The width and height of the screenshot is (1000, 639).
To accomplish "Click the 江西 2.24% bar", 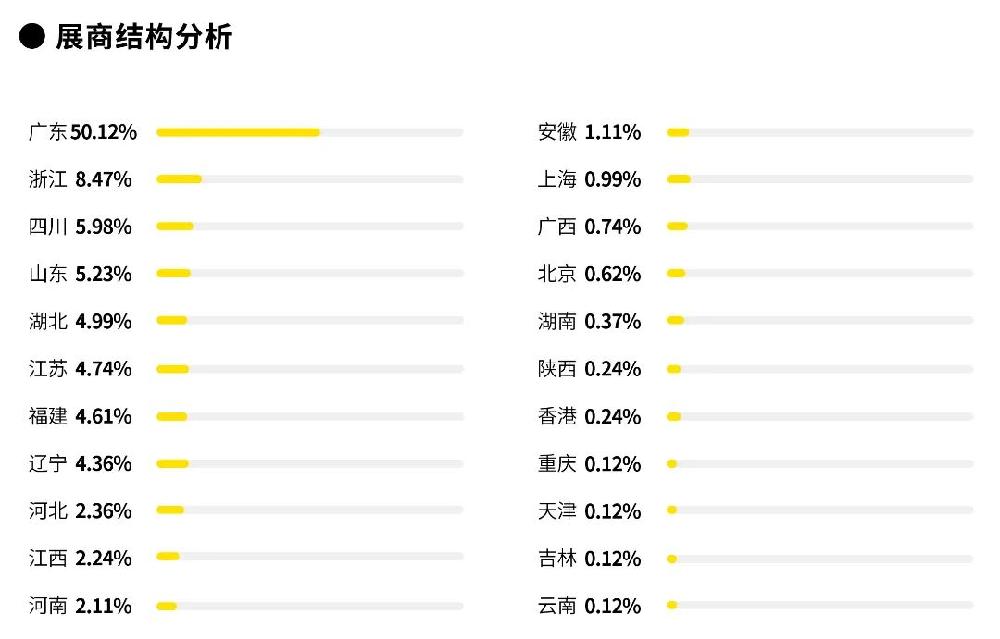I will [309, 556].
